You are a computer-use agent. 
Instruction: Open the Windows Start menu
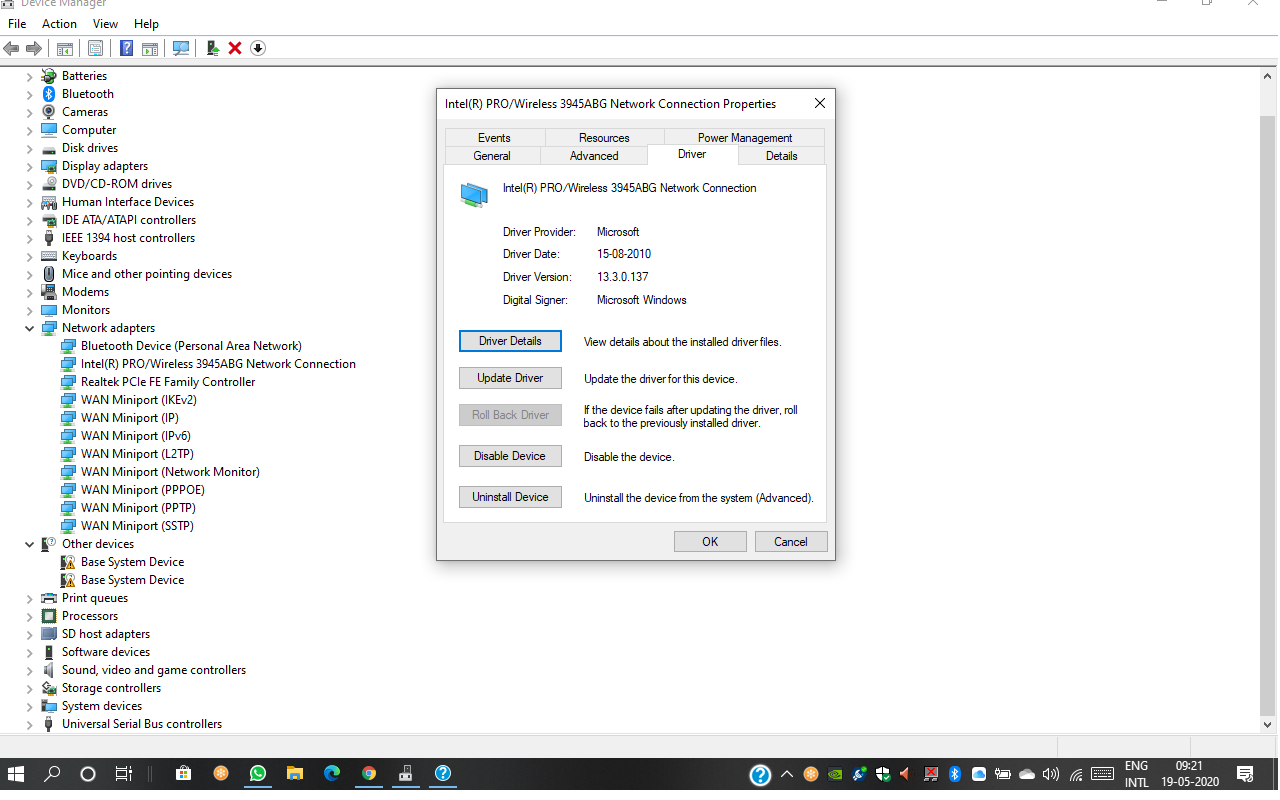click(16, 773)
